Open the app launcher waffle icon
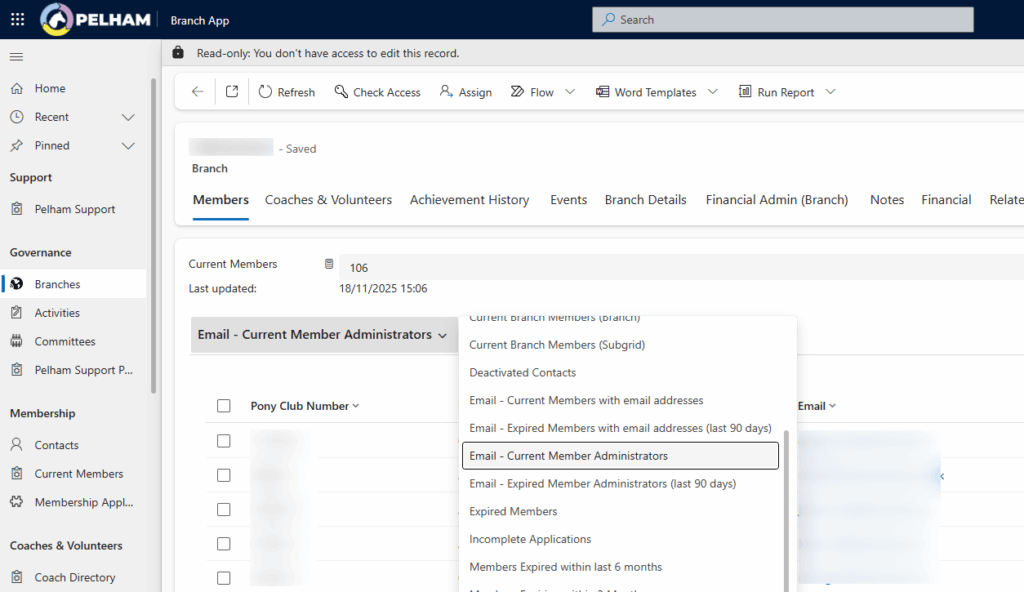 click(x=17, y=19)
